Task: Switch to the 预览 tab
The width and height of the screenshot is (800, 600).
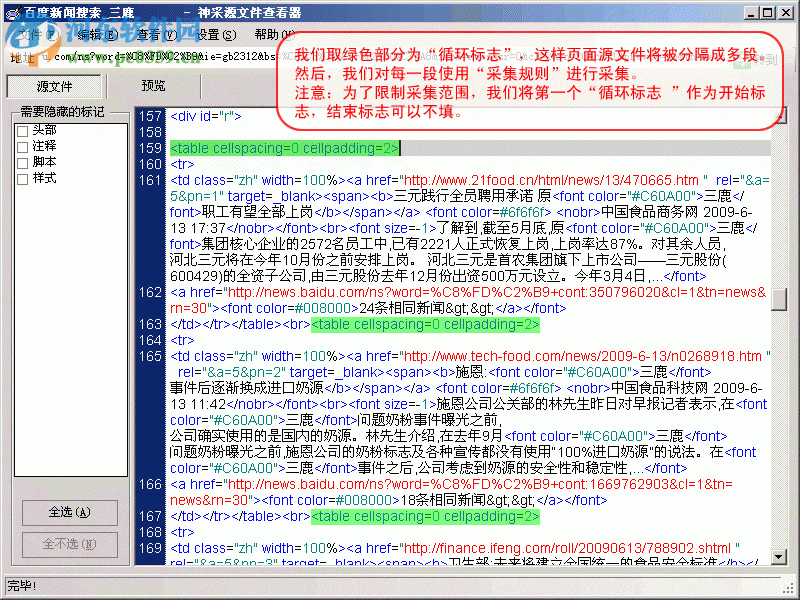Action: coord(153,86)
